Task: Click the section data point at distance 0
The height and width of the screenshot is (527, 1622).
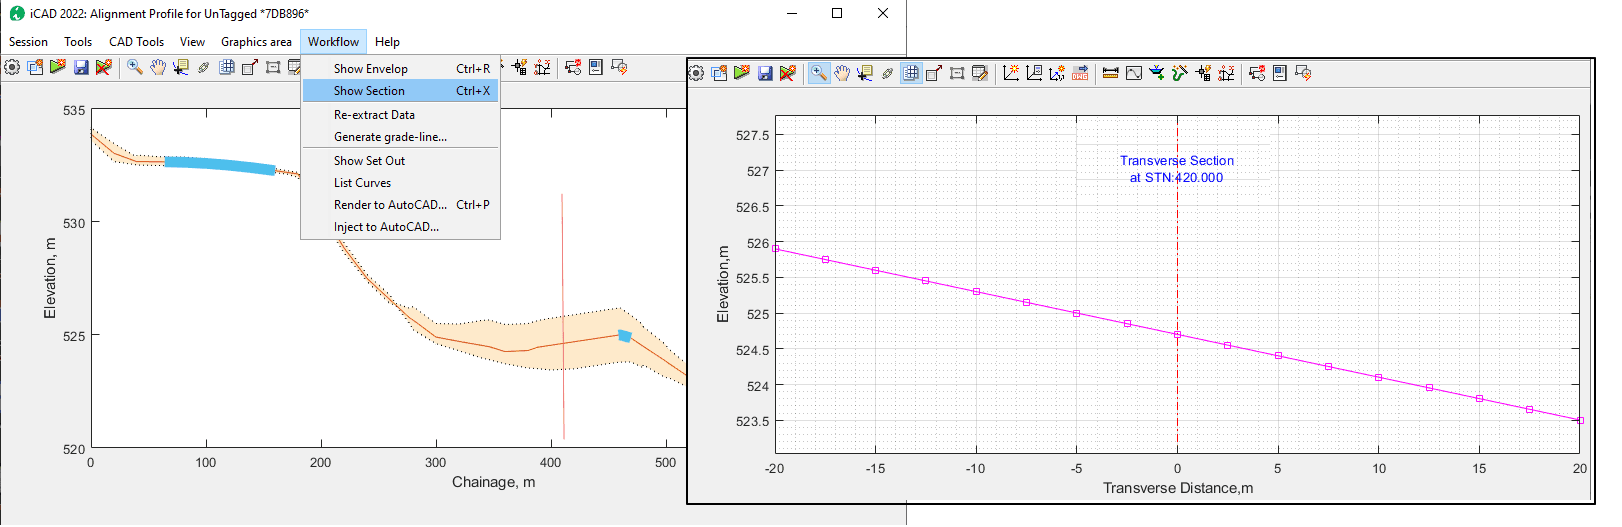Action: pos(1177,335)
